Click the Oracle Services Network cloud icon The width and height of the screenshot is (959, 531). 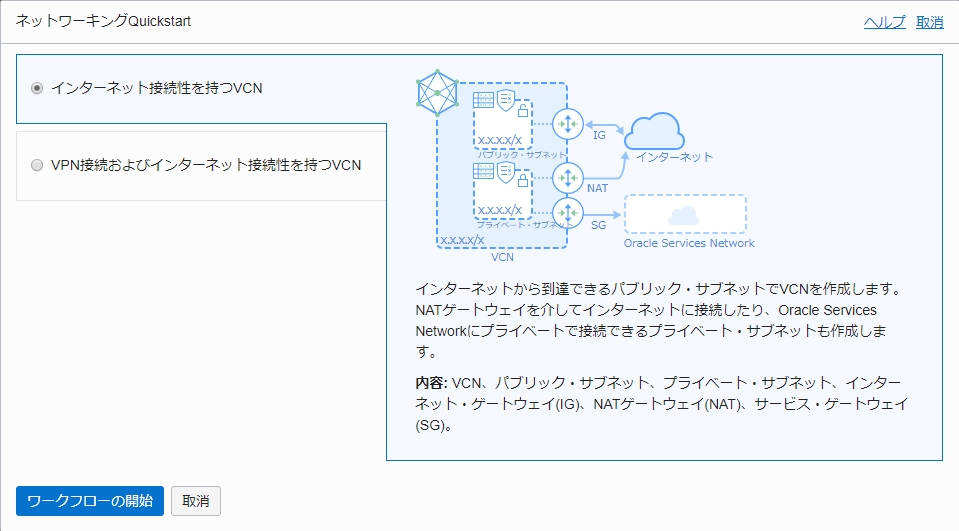(x=683, y=215)
